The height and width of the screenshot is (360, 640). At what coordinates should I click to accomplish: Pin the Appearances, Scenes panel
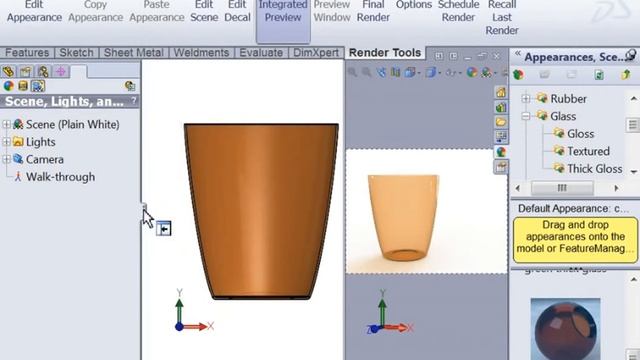pos(631,55)
